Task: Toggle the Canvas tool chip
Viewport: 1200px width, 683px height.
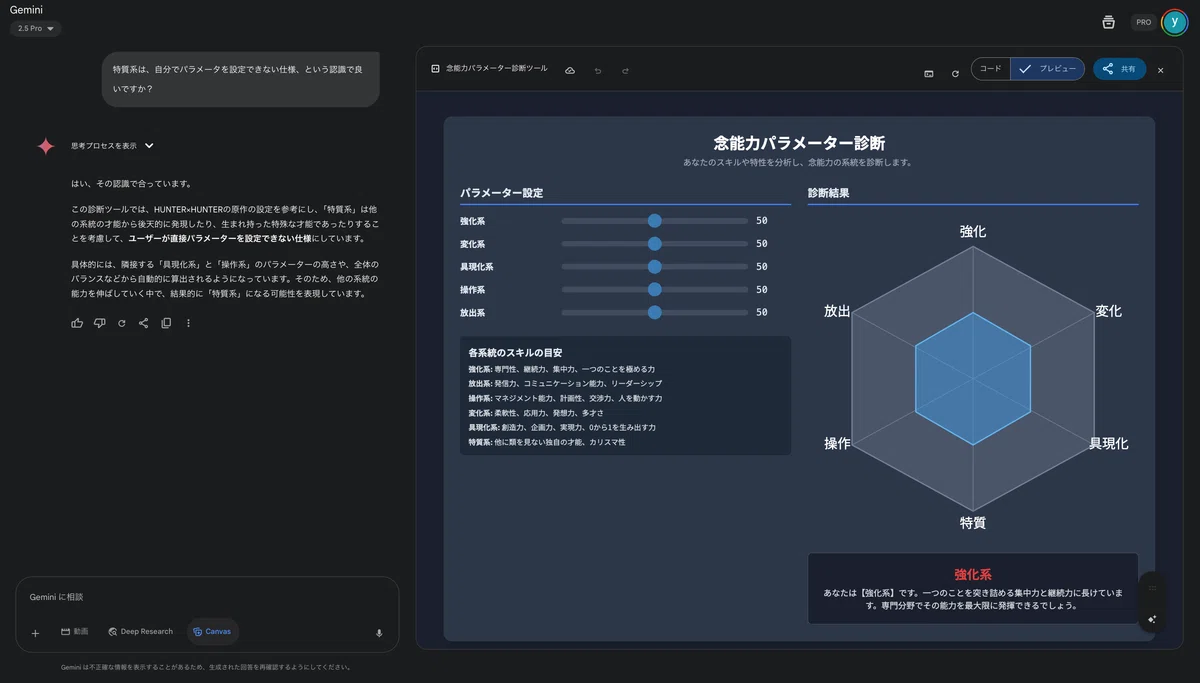Action: click(212, 632)
